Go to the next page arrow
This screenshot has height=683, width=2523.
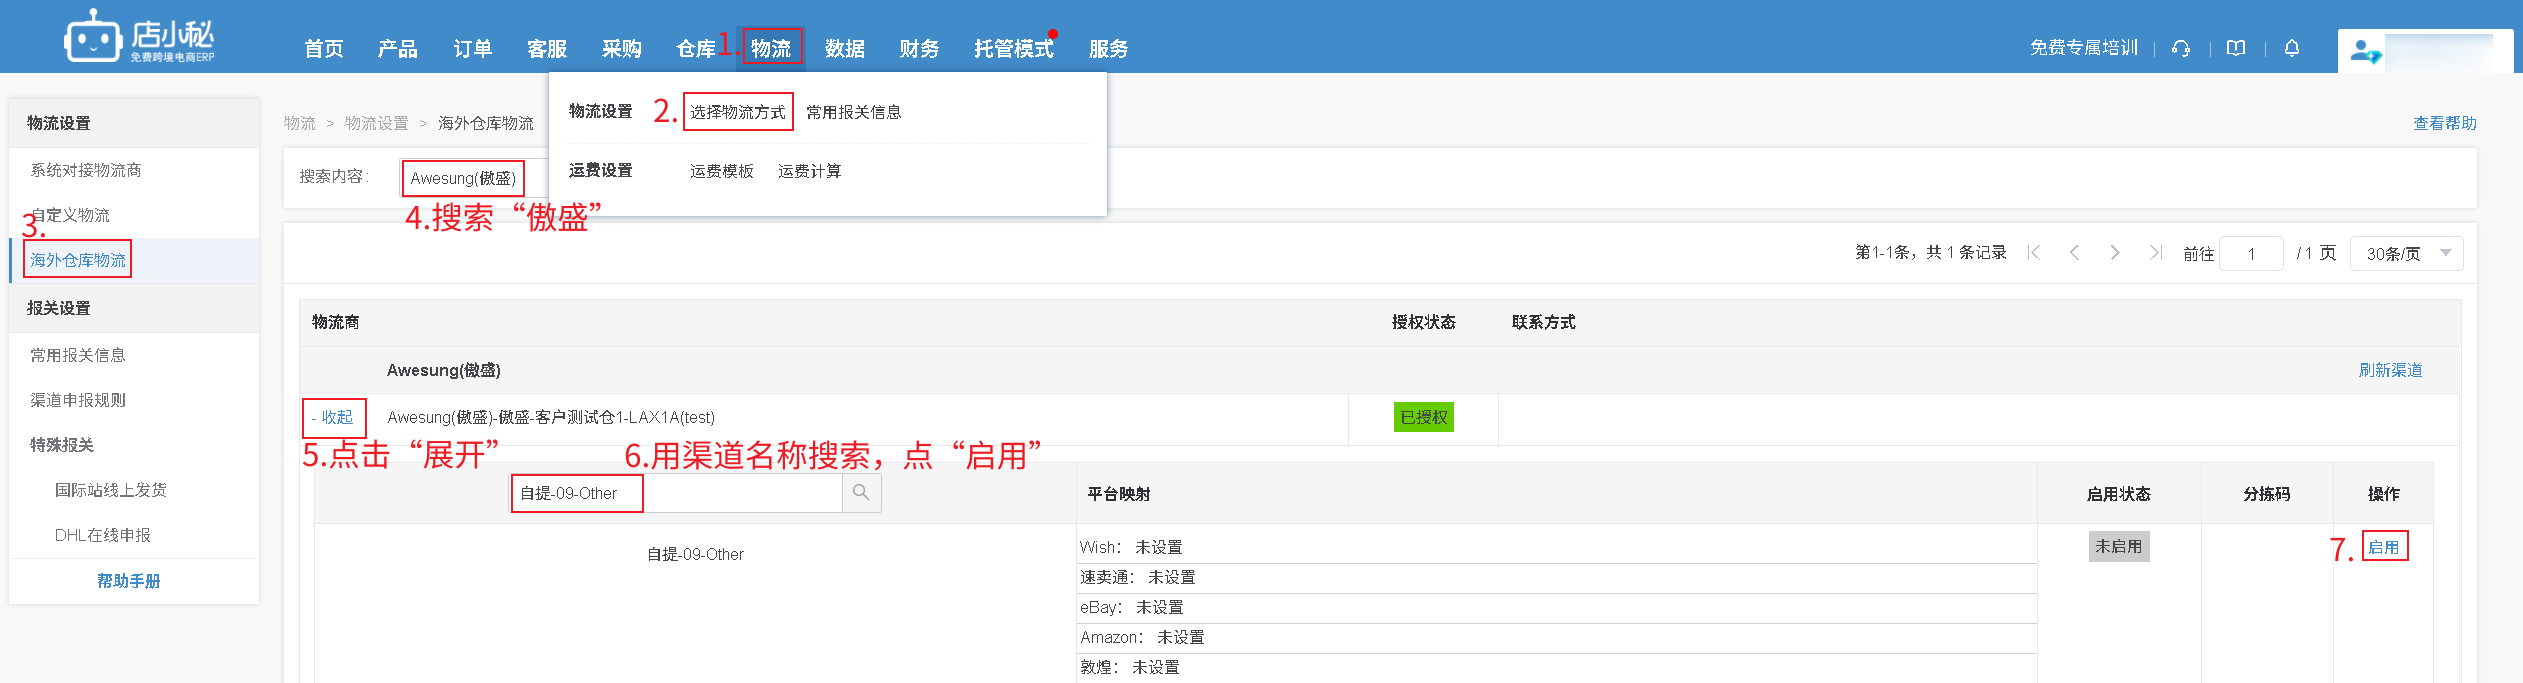[x=2115, y=253]
